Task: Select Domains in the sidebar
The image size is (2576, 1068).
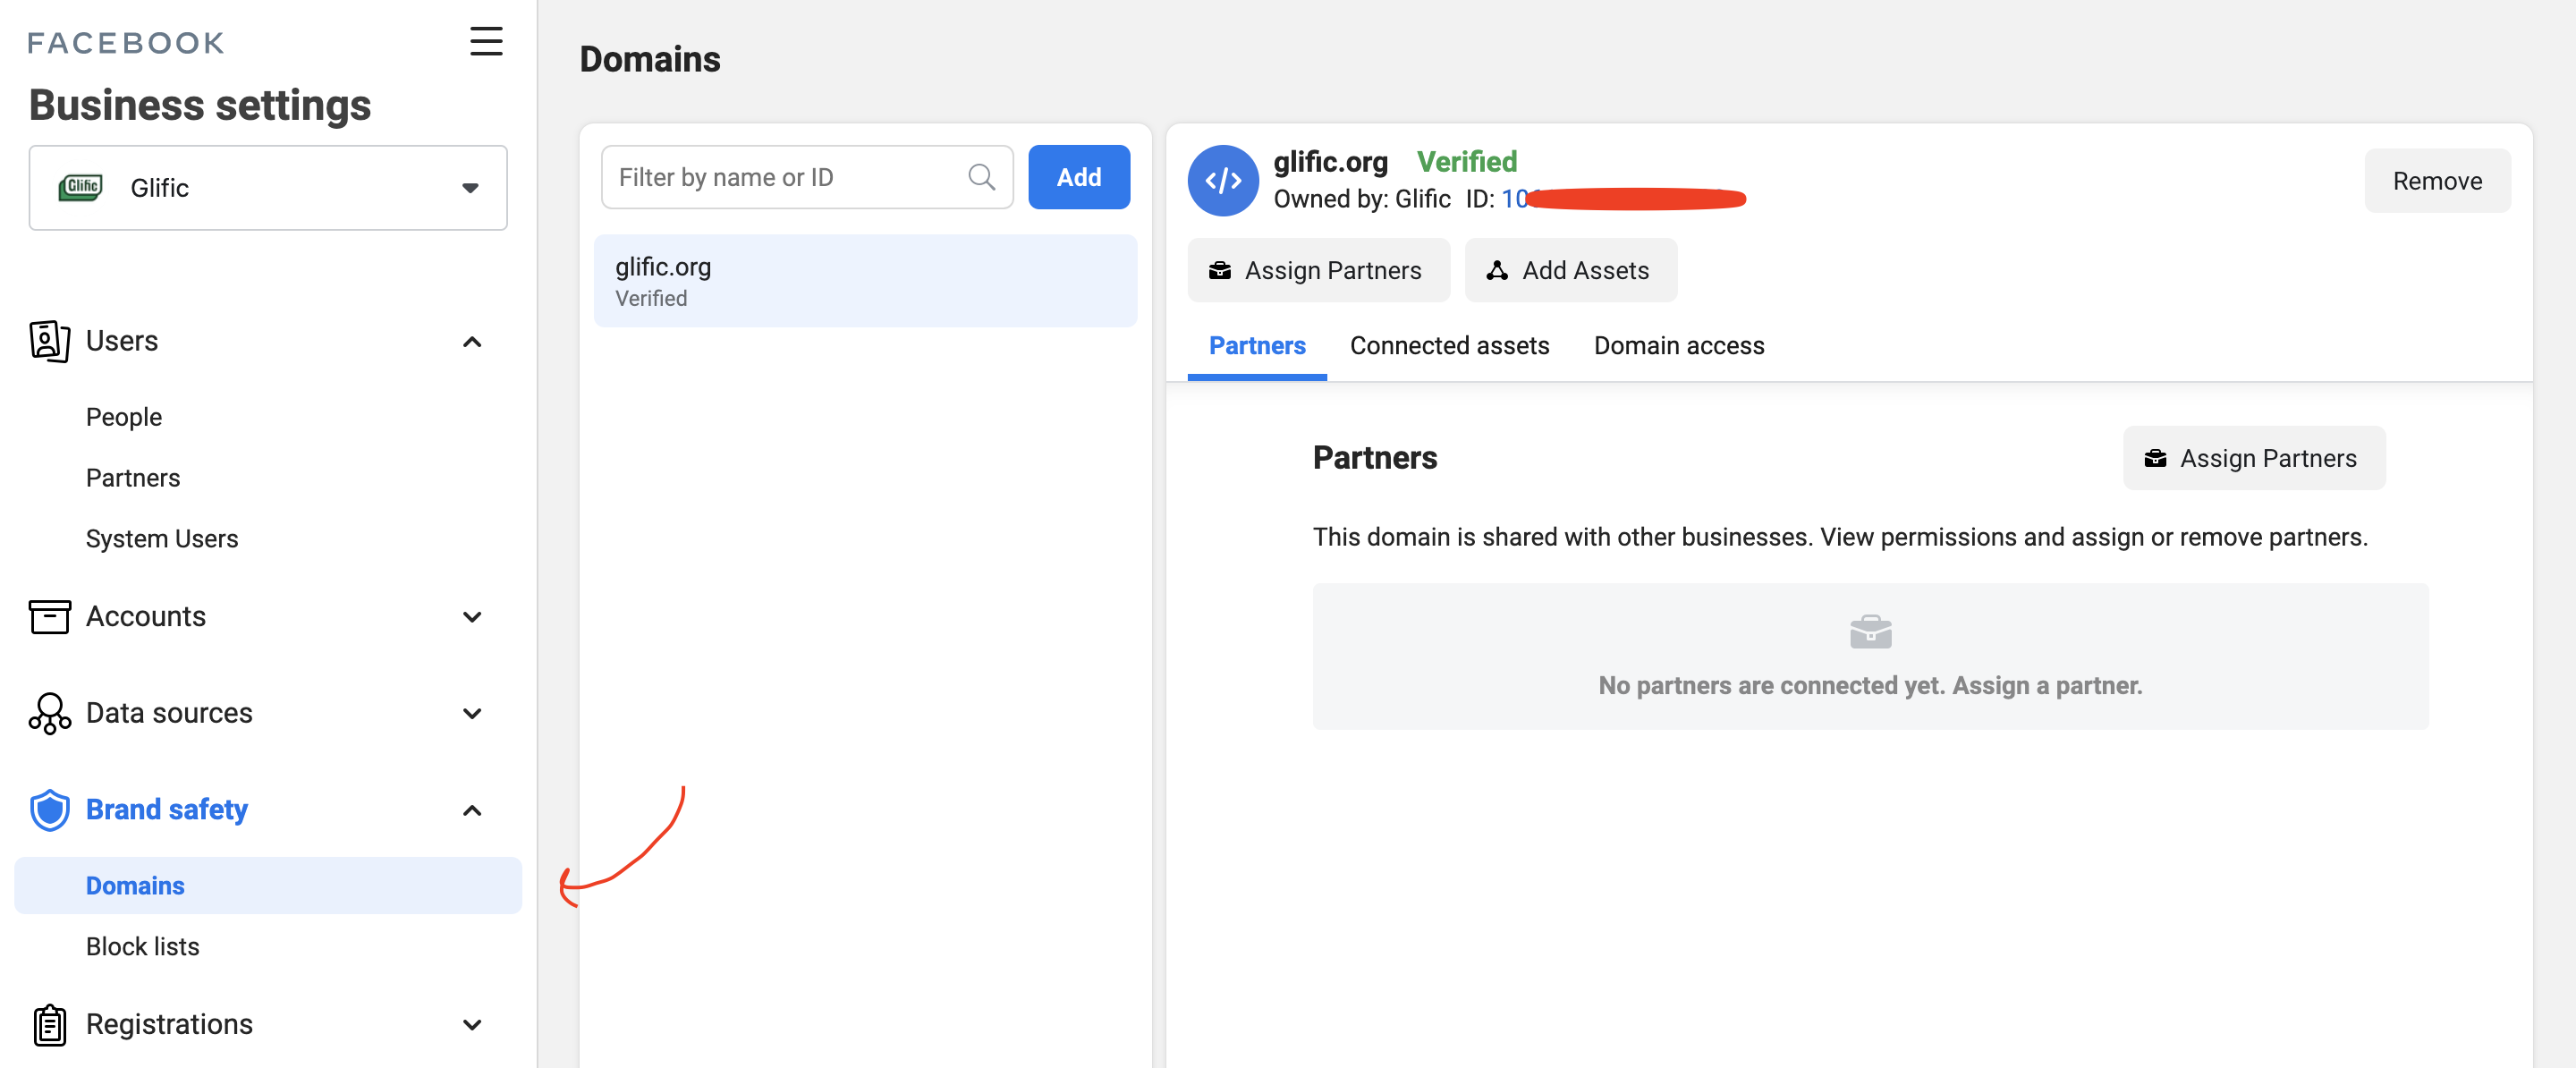Action: pyautogui.click(x=268, y=885)
